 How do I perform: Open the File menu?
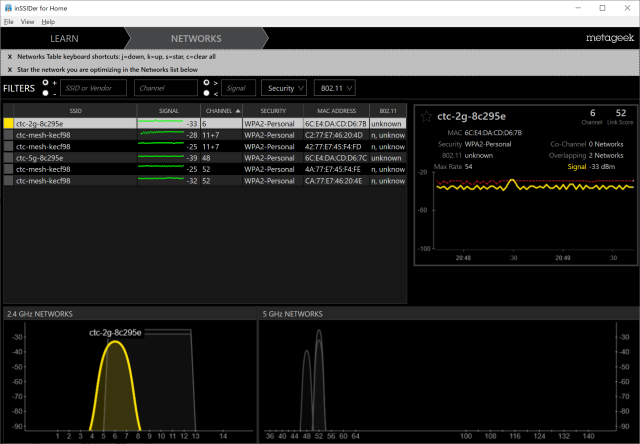9,22
